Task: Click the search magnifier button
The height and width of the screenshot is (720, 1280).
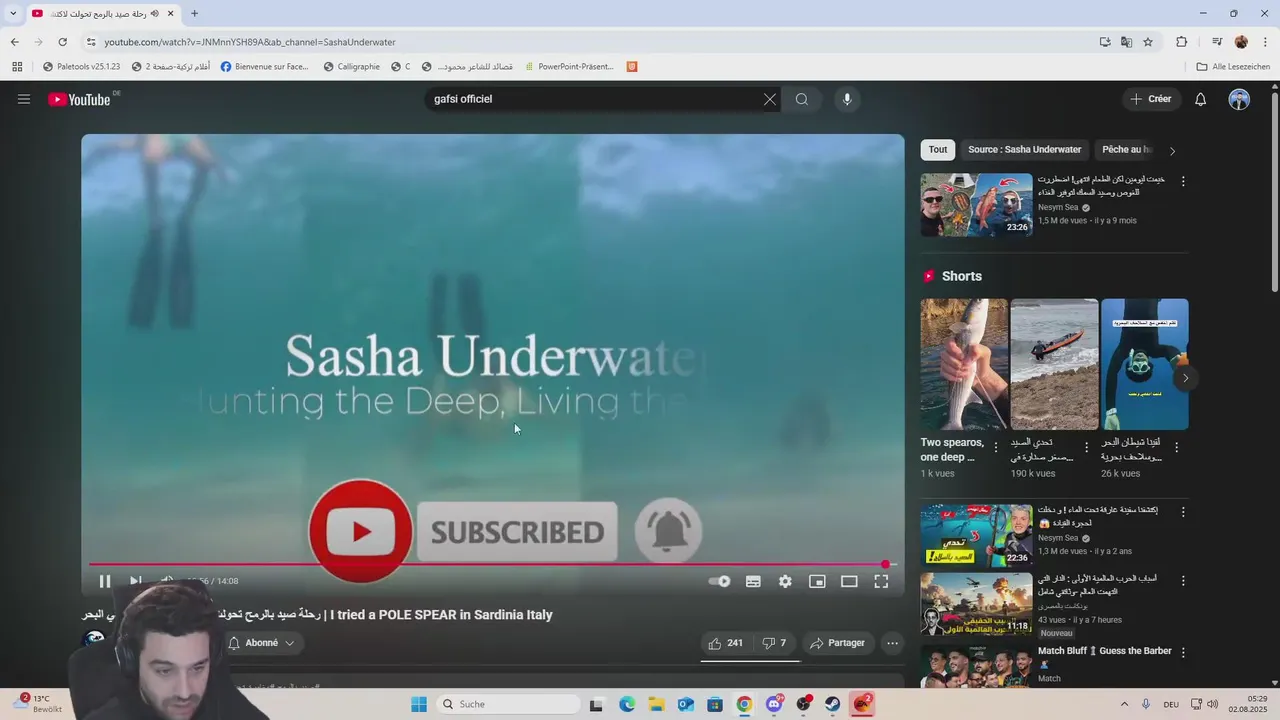Action: click(802, 99)
